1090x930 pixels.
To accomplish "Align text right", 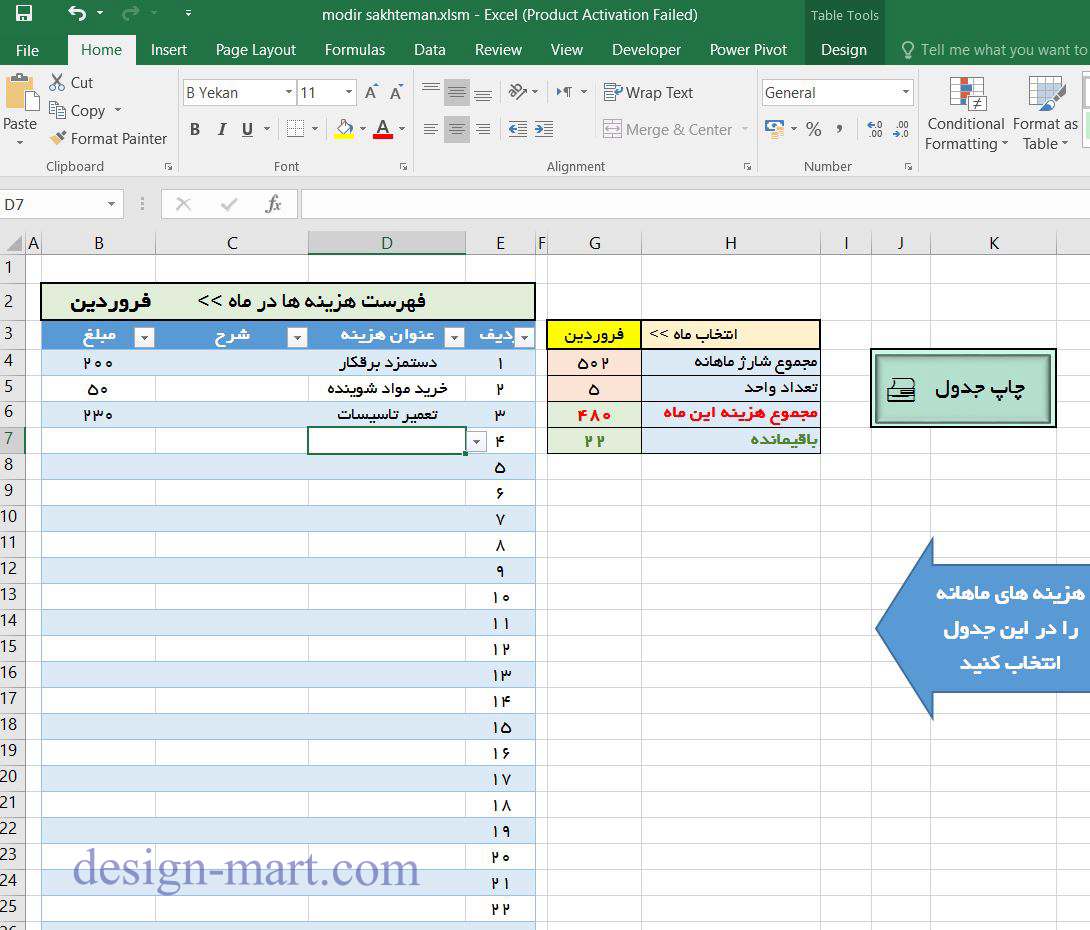I will (483, 129).
